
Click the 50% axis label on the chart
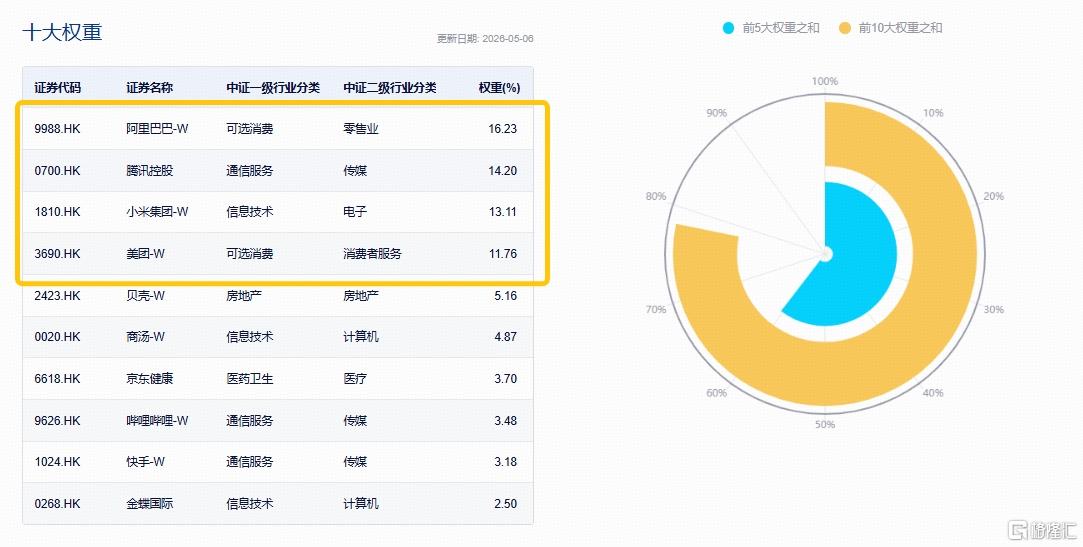pos(825,425)
